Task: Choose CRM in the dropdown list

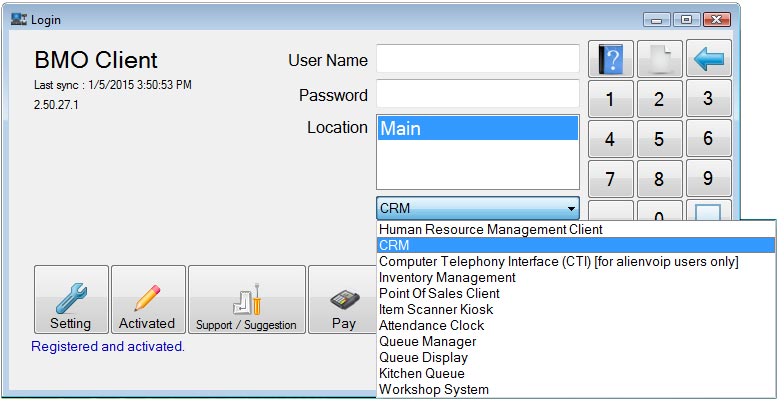Action: pos(576,246)
